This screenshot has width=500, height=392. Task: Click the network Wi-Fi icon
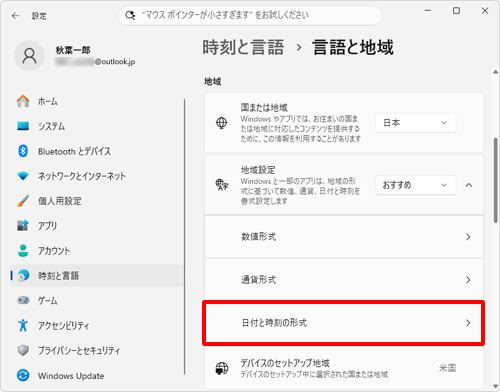click(23, 176)
